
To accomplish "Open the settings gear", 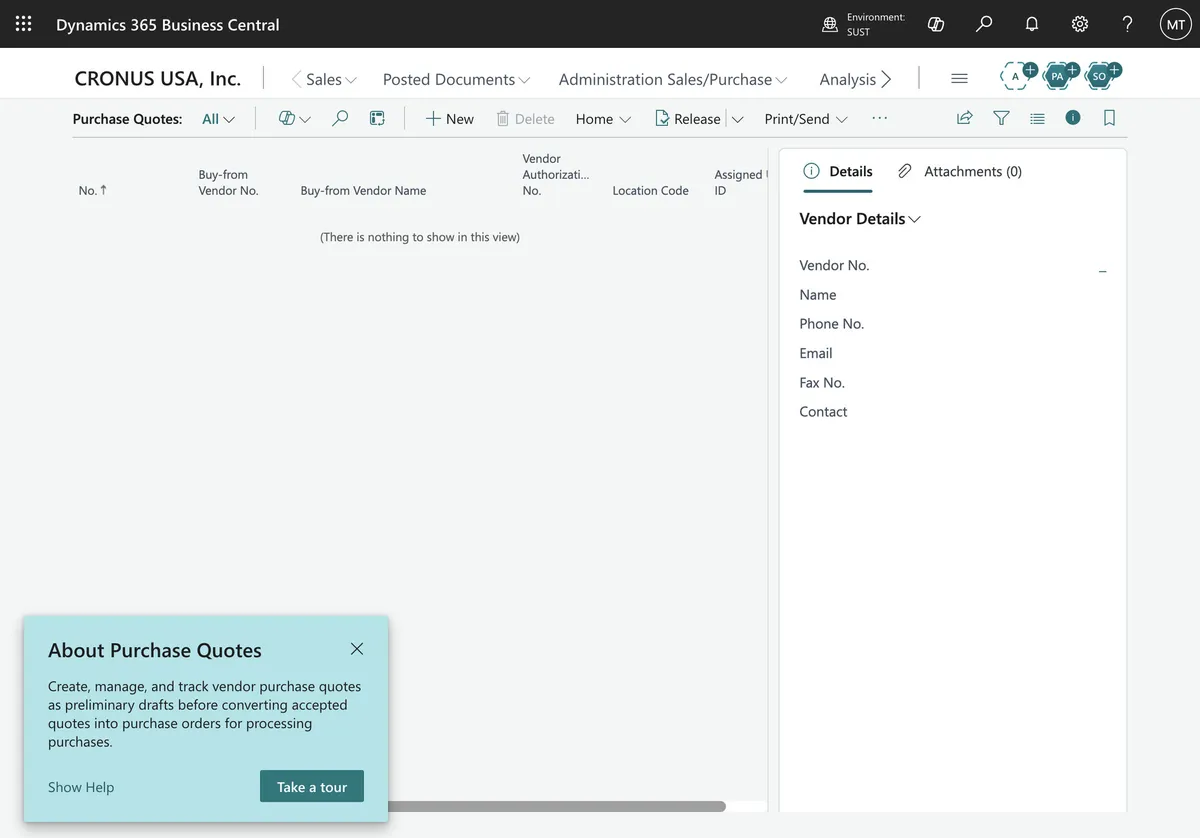I will coord(1080,24).
